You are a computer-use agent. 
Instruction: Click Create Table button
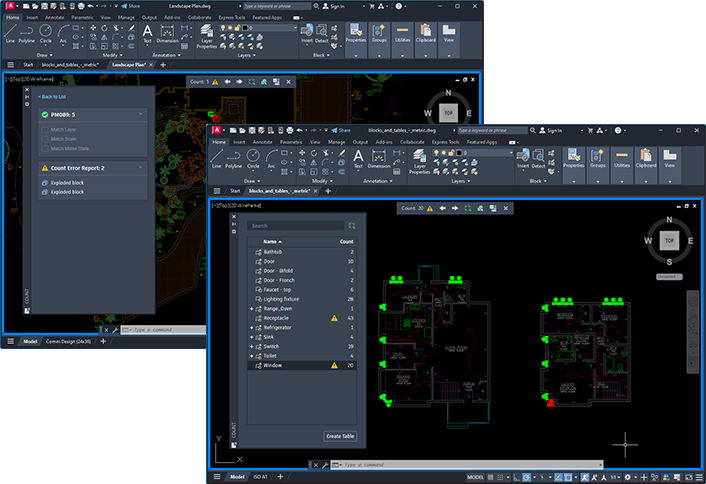[340, 436]
